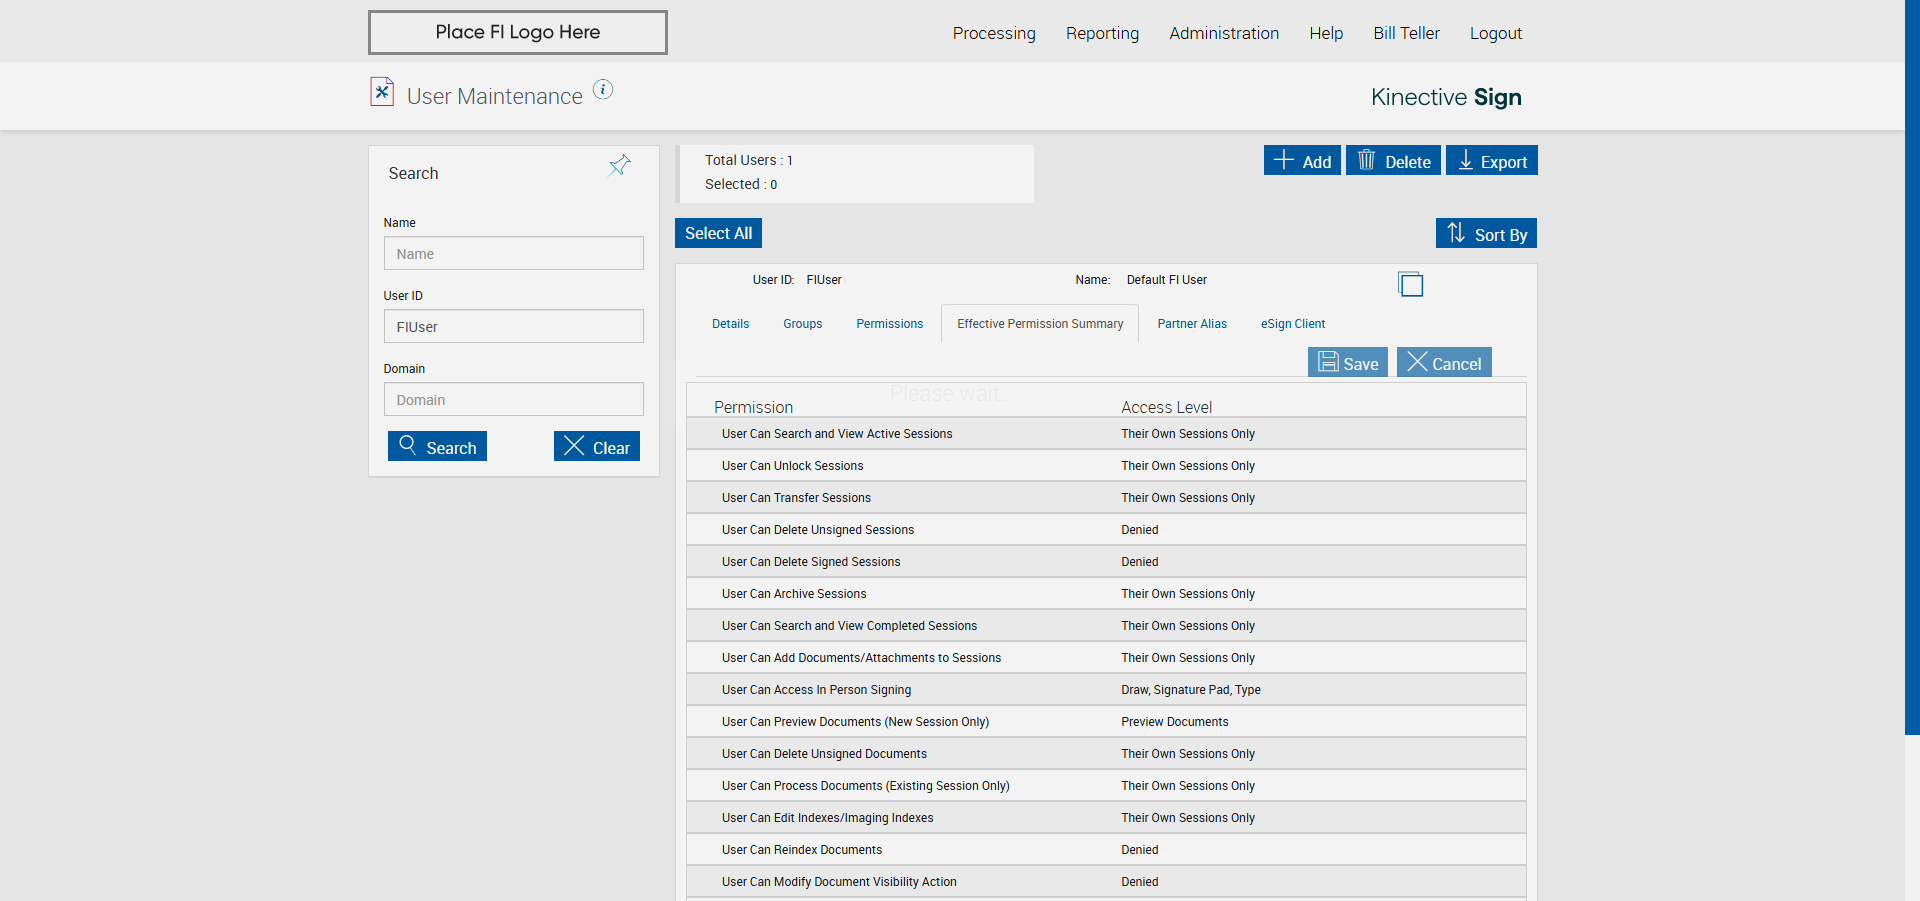The width and height of the screenshot is (1920, 901).
Task: Save the user changes
Action: click(x=1347, y=363)
